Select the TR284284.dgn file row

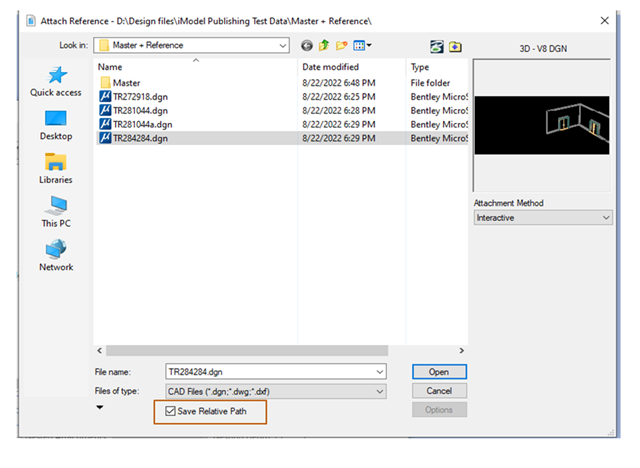(x=282, y=138)
